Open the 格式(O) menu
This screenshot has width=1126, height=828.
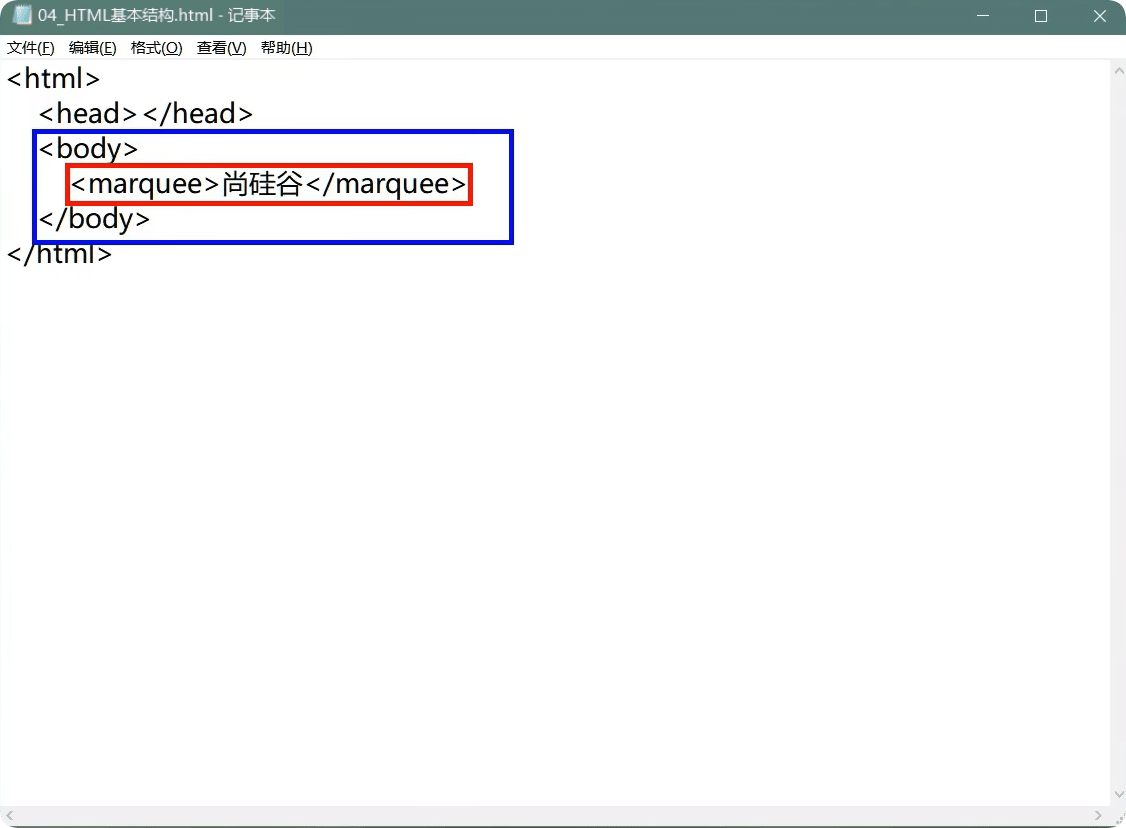(x=156, y=48)
